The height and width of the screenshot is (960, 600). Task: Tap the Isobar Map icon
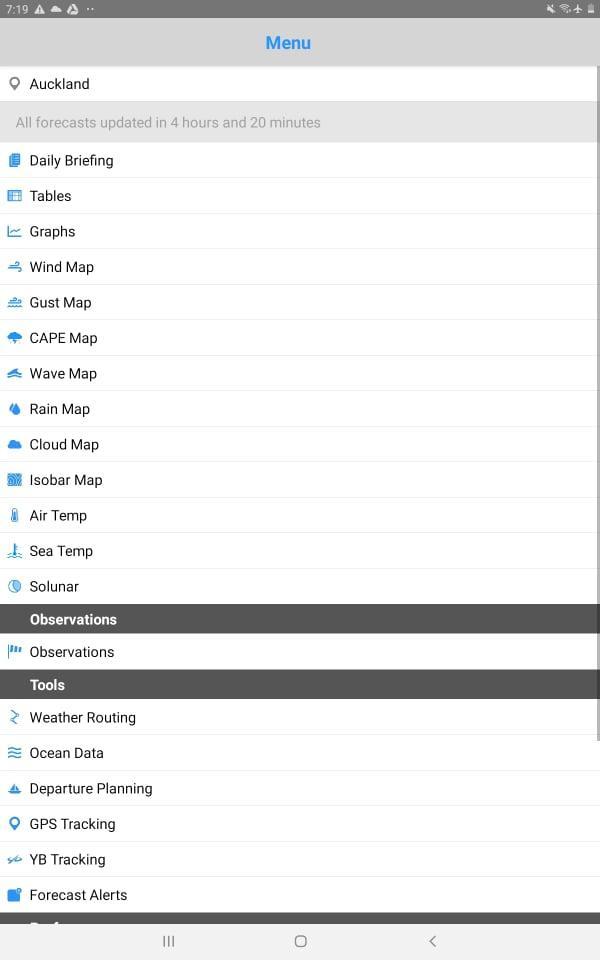pos(14,480)
